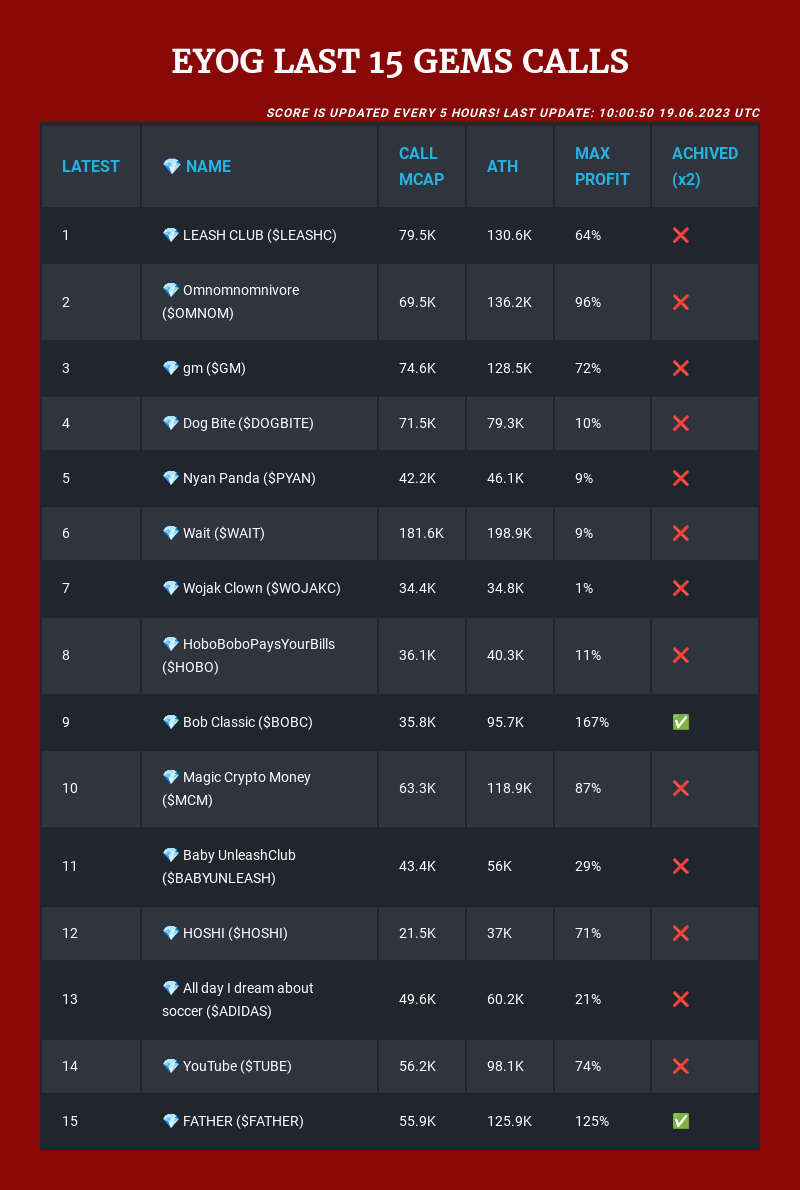Click the gem icon beside HOSHI ($HOSHI)
Viewport: 800px width, 1190px height.
pos(171,933)
